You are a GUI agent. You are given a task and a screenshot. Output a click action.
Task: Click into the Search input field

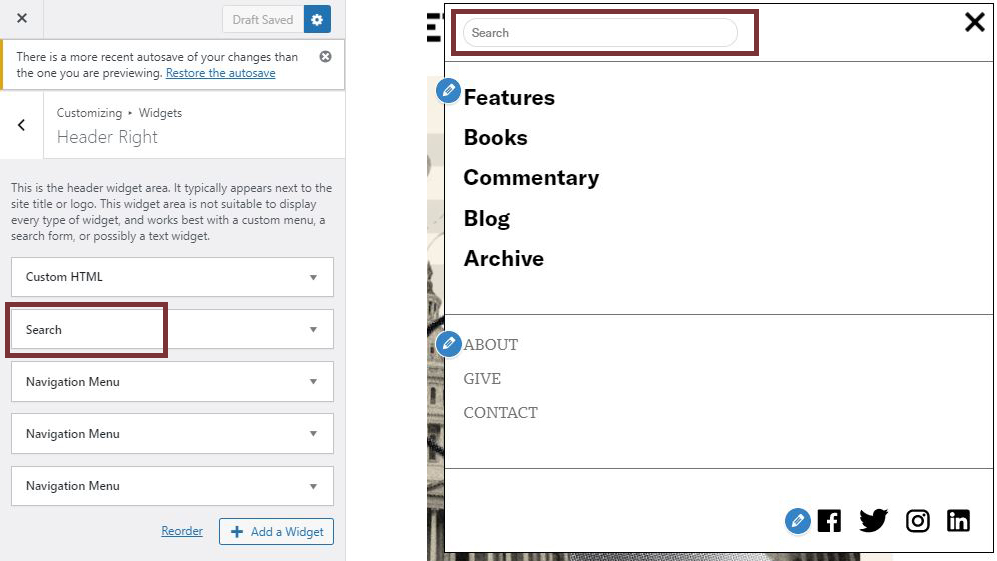[600, 33]
